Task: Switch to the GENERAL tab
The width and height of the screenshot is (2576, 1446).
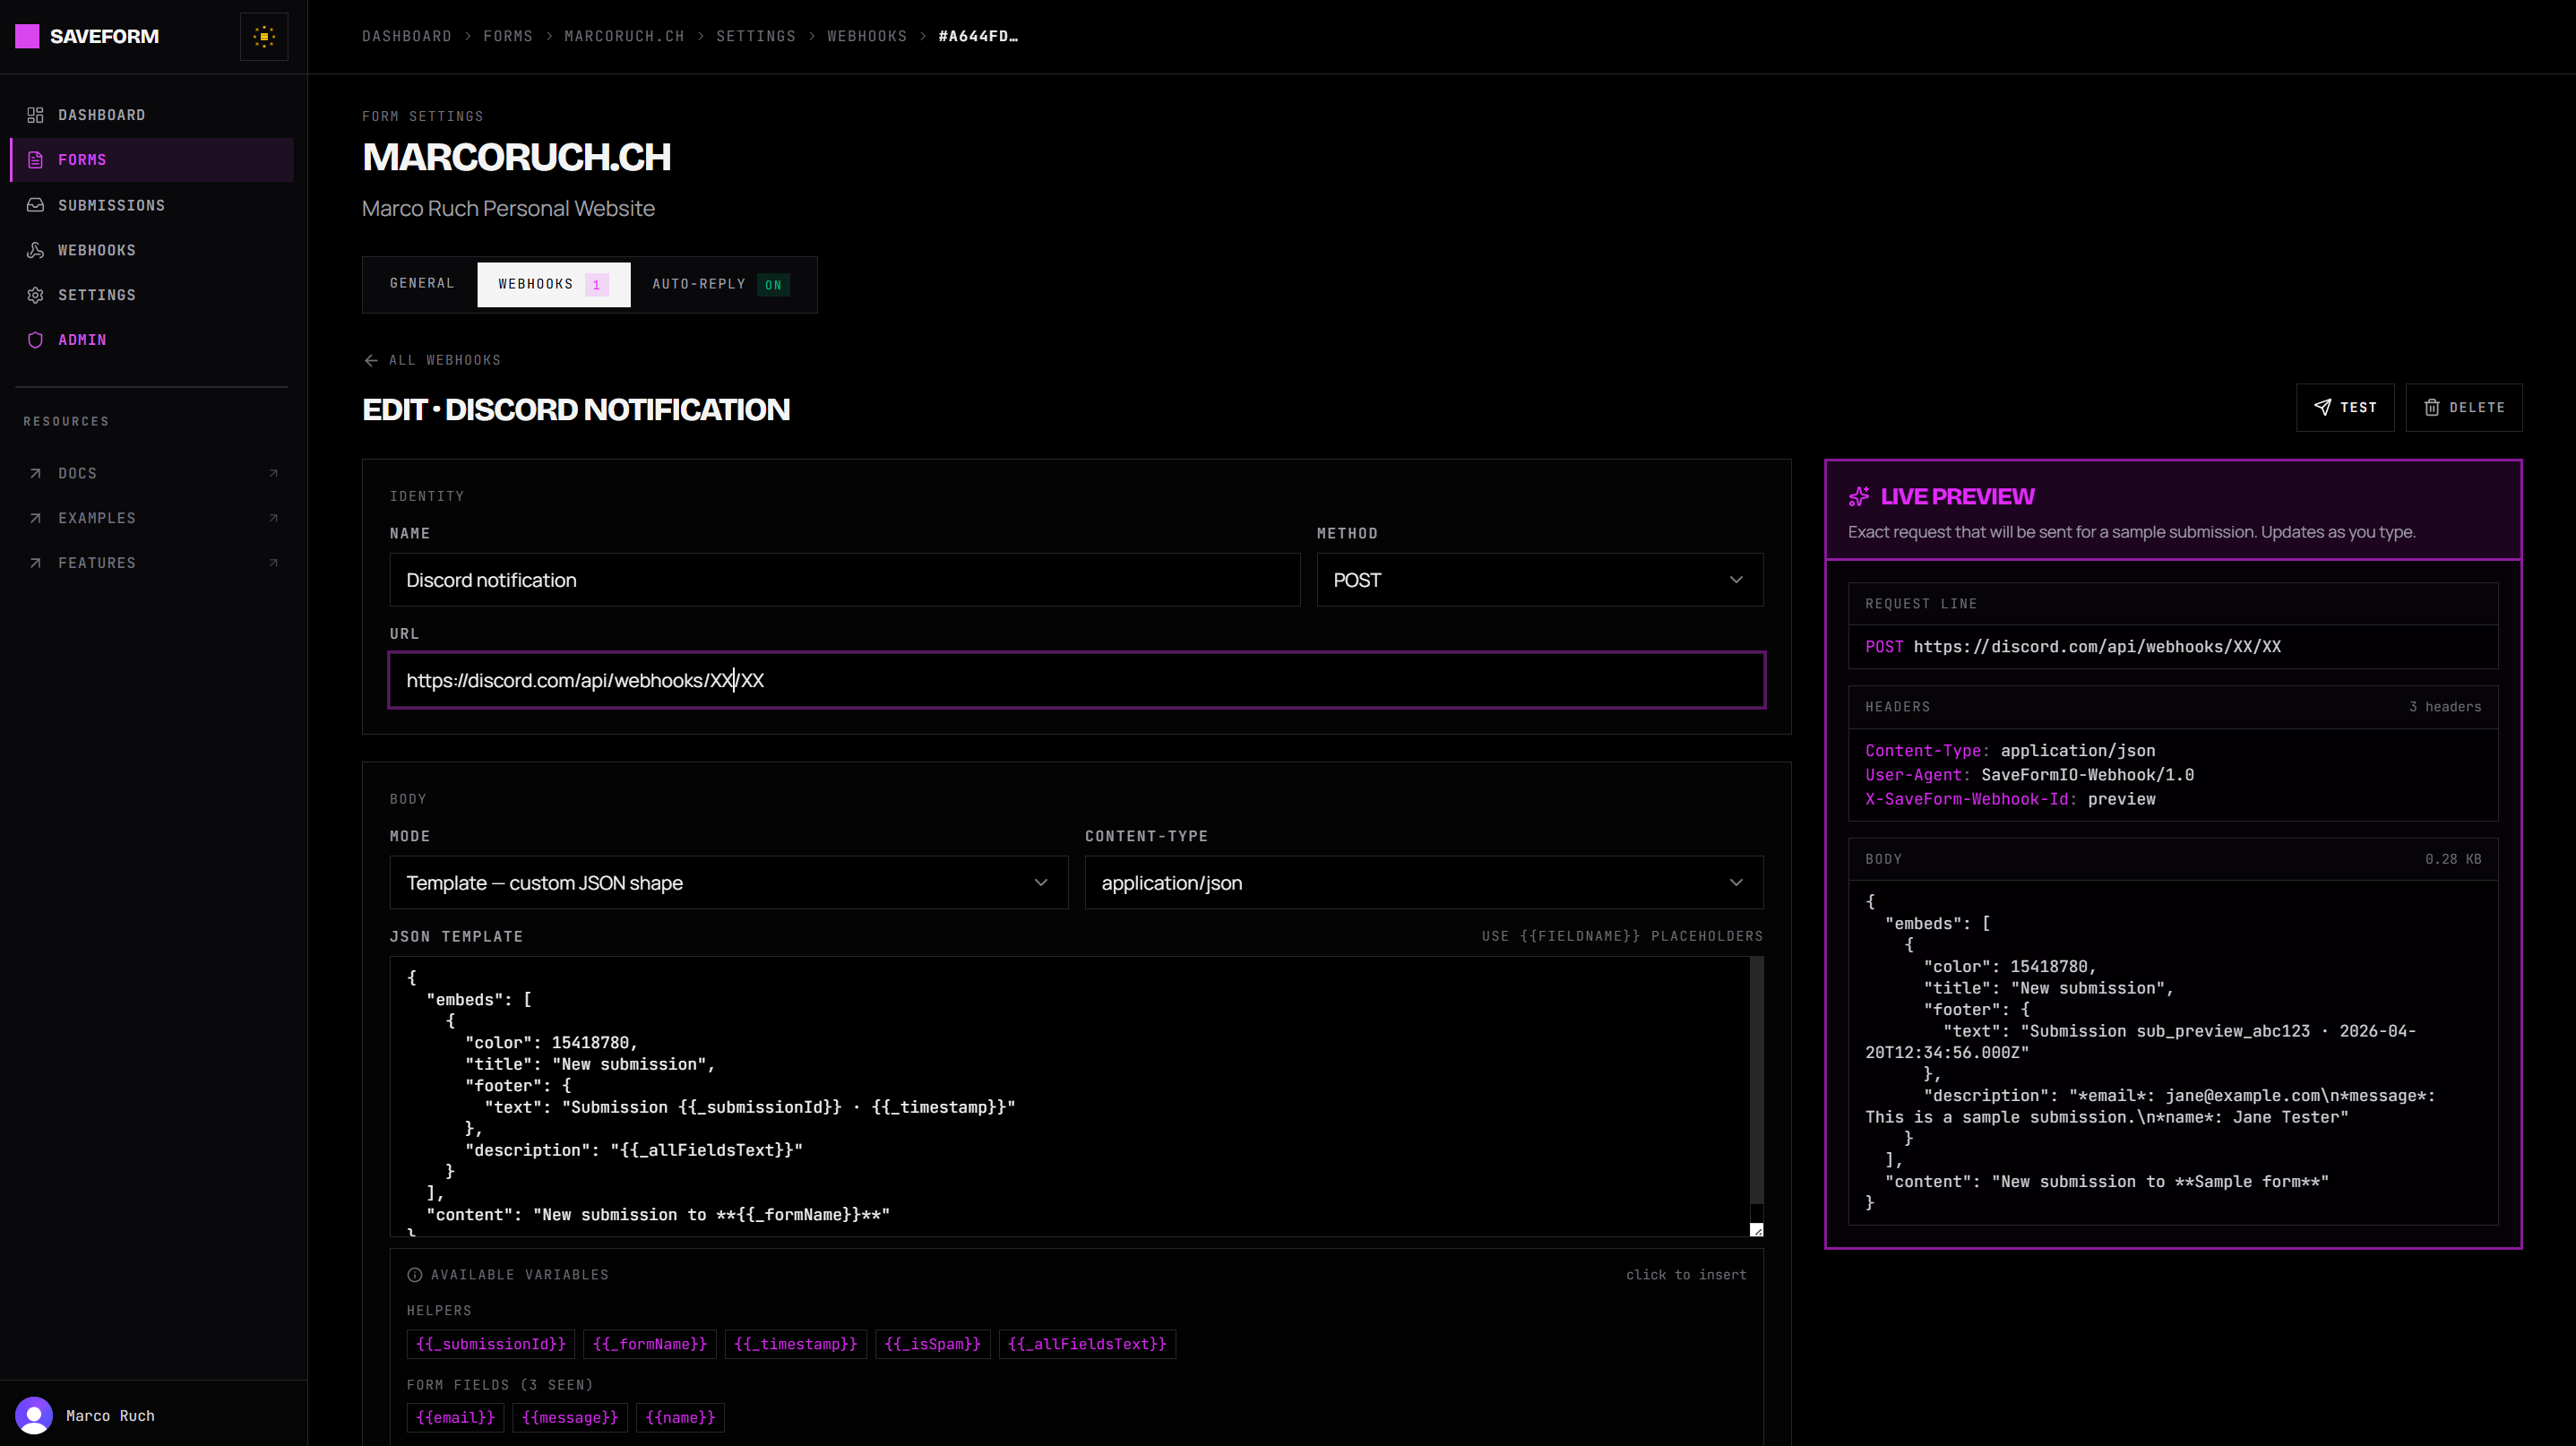Action: 422,284
